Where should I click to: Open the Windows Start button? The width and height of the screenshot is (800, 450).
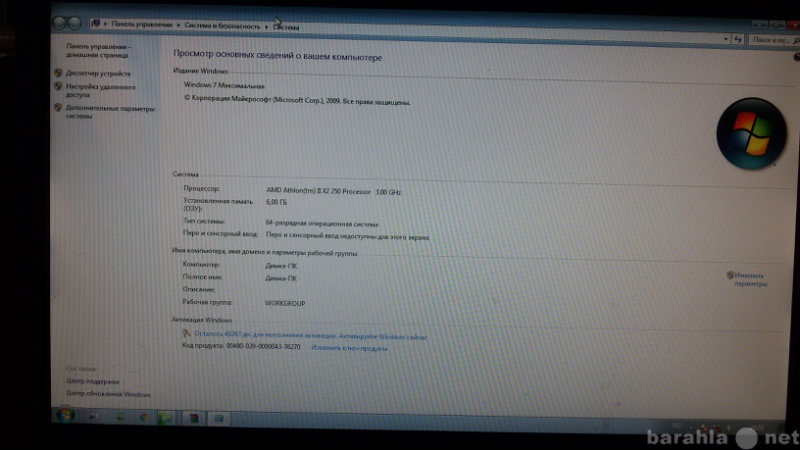(65, 415)
